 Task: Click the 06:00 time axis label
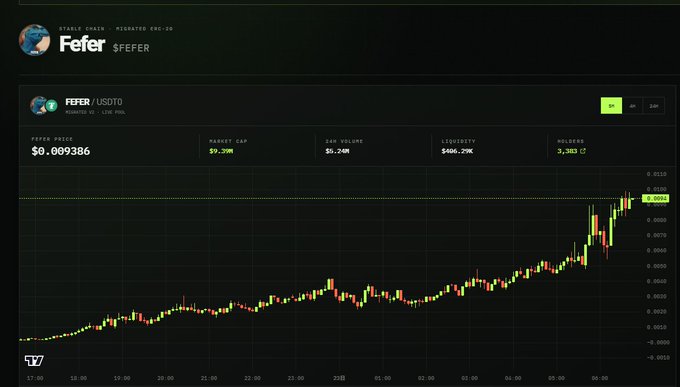600,378
